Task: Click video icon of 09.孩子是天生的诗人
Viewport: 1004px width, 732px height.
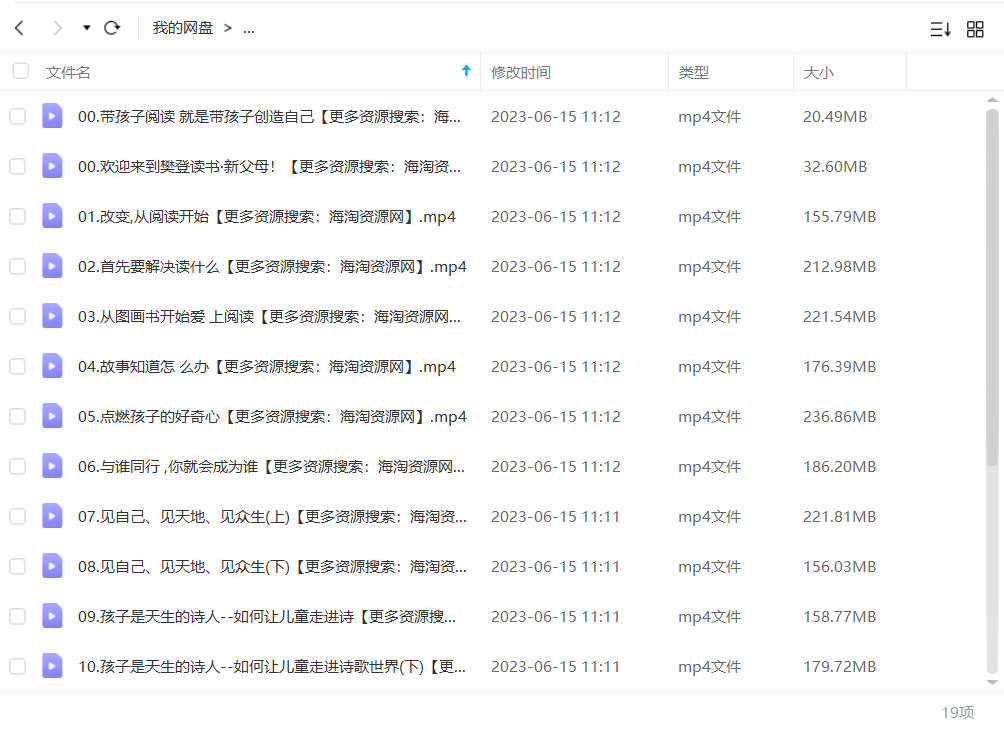Action: tap(52, 615)
